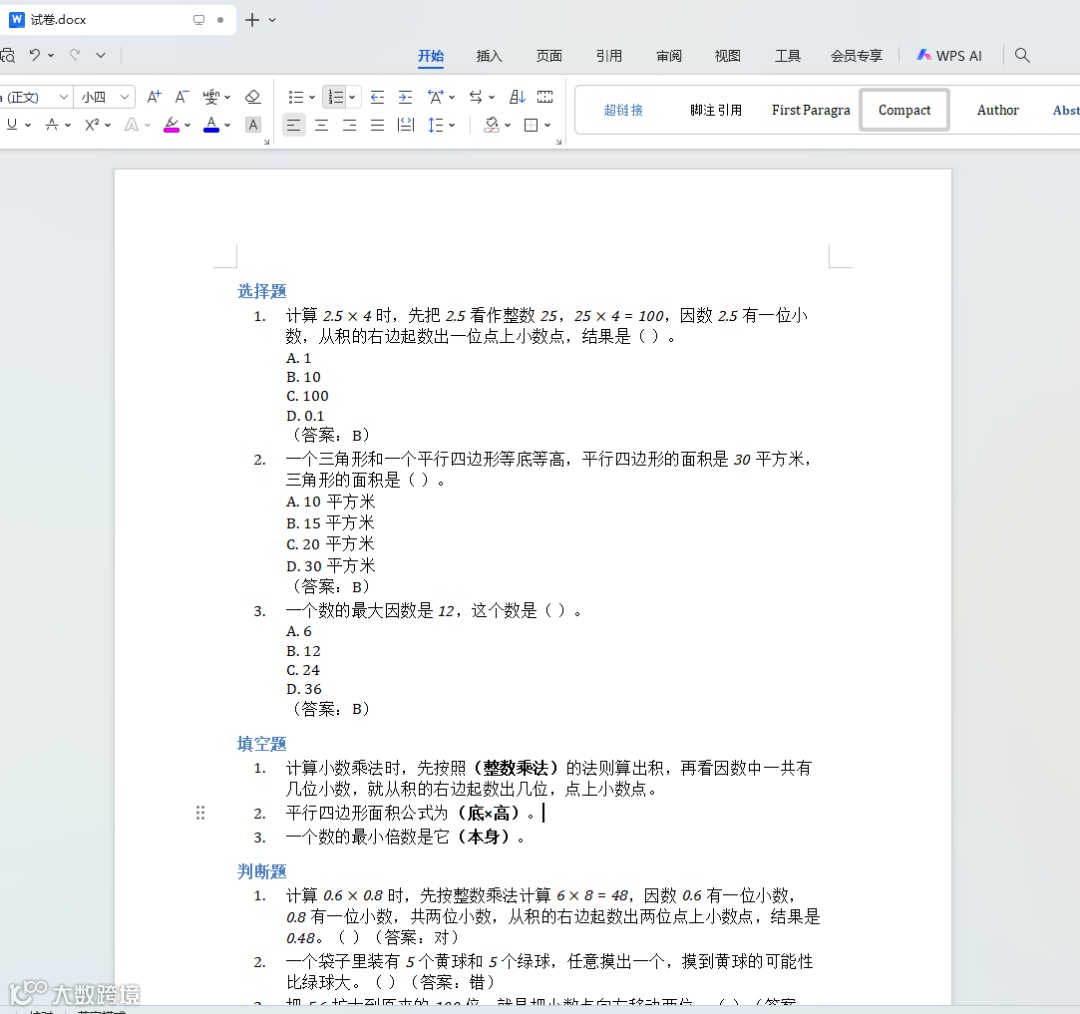Open the search magnifier icon
The image size is (1080, 1014).
[1022, 55]
